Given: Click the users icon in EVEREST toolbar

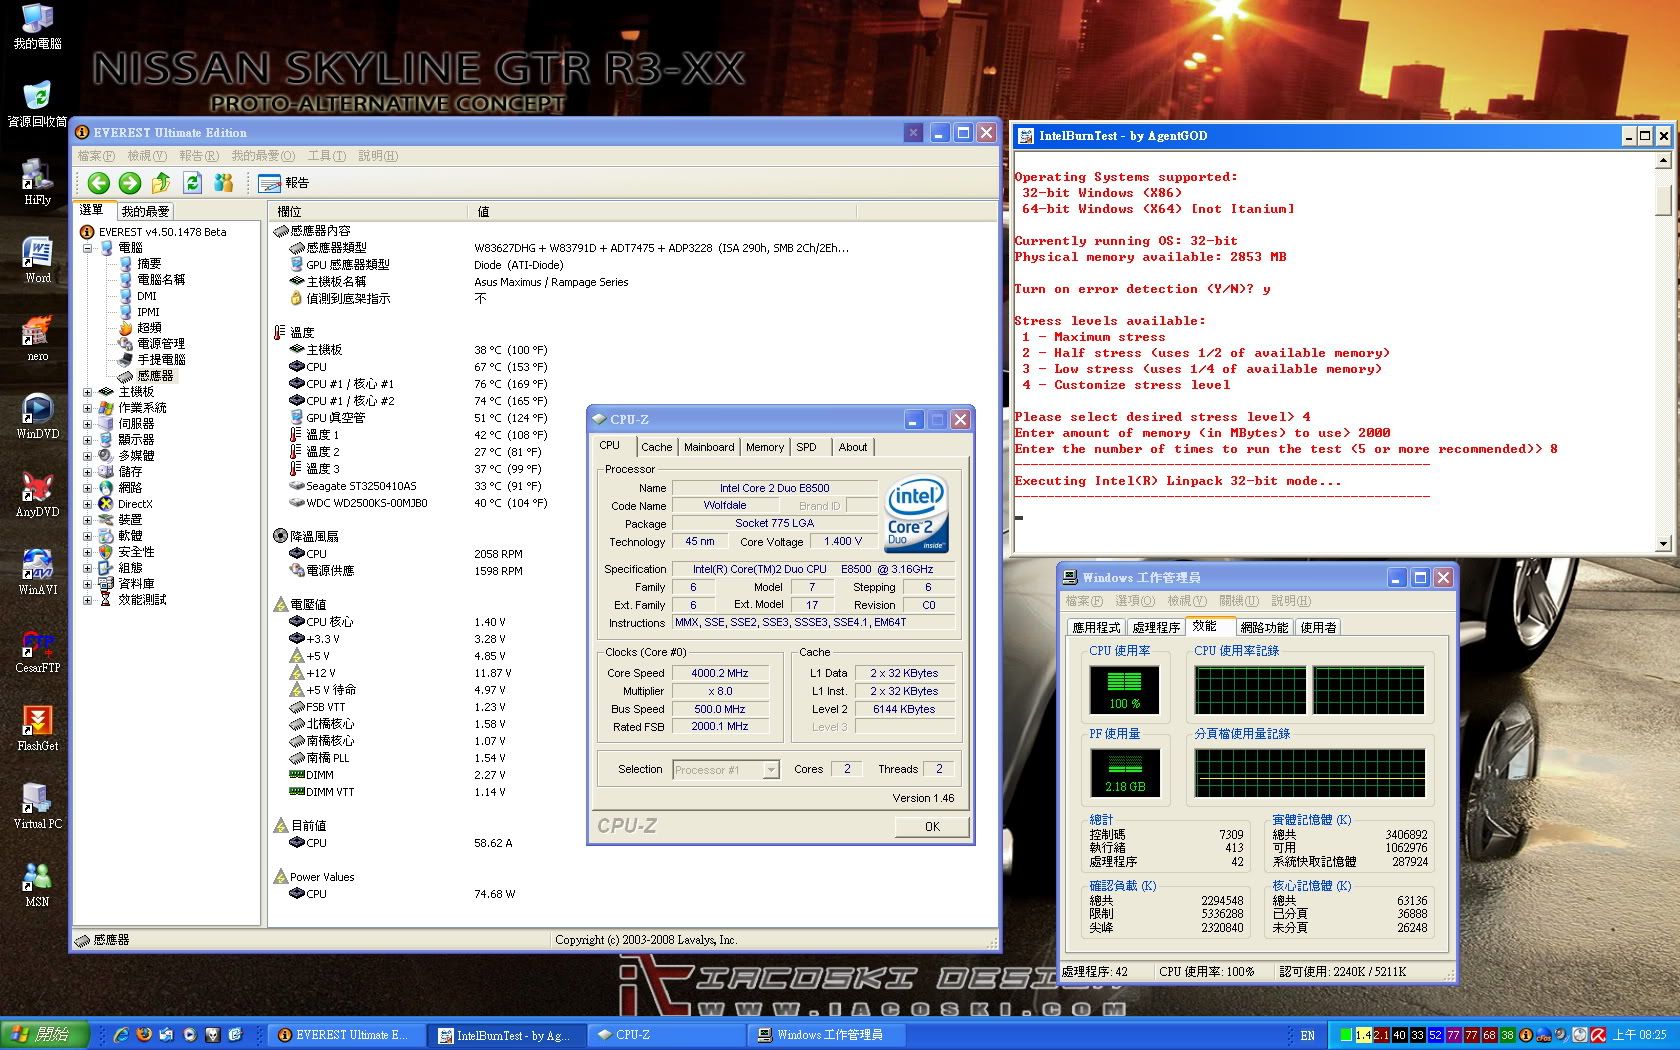Looking at the screenshot, I should pyautogui.click(x=224, y=183).
